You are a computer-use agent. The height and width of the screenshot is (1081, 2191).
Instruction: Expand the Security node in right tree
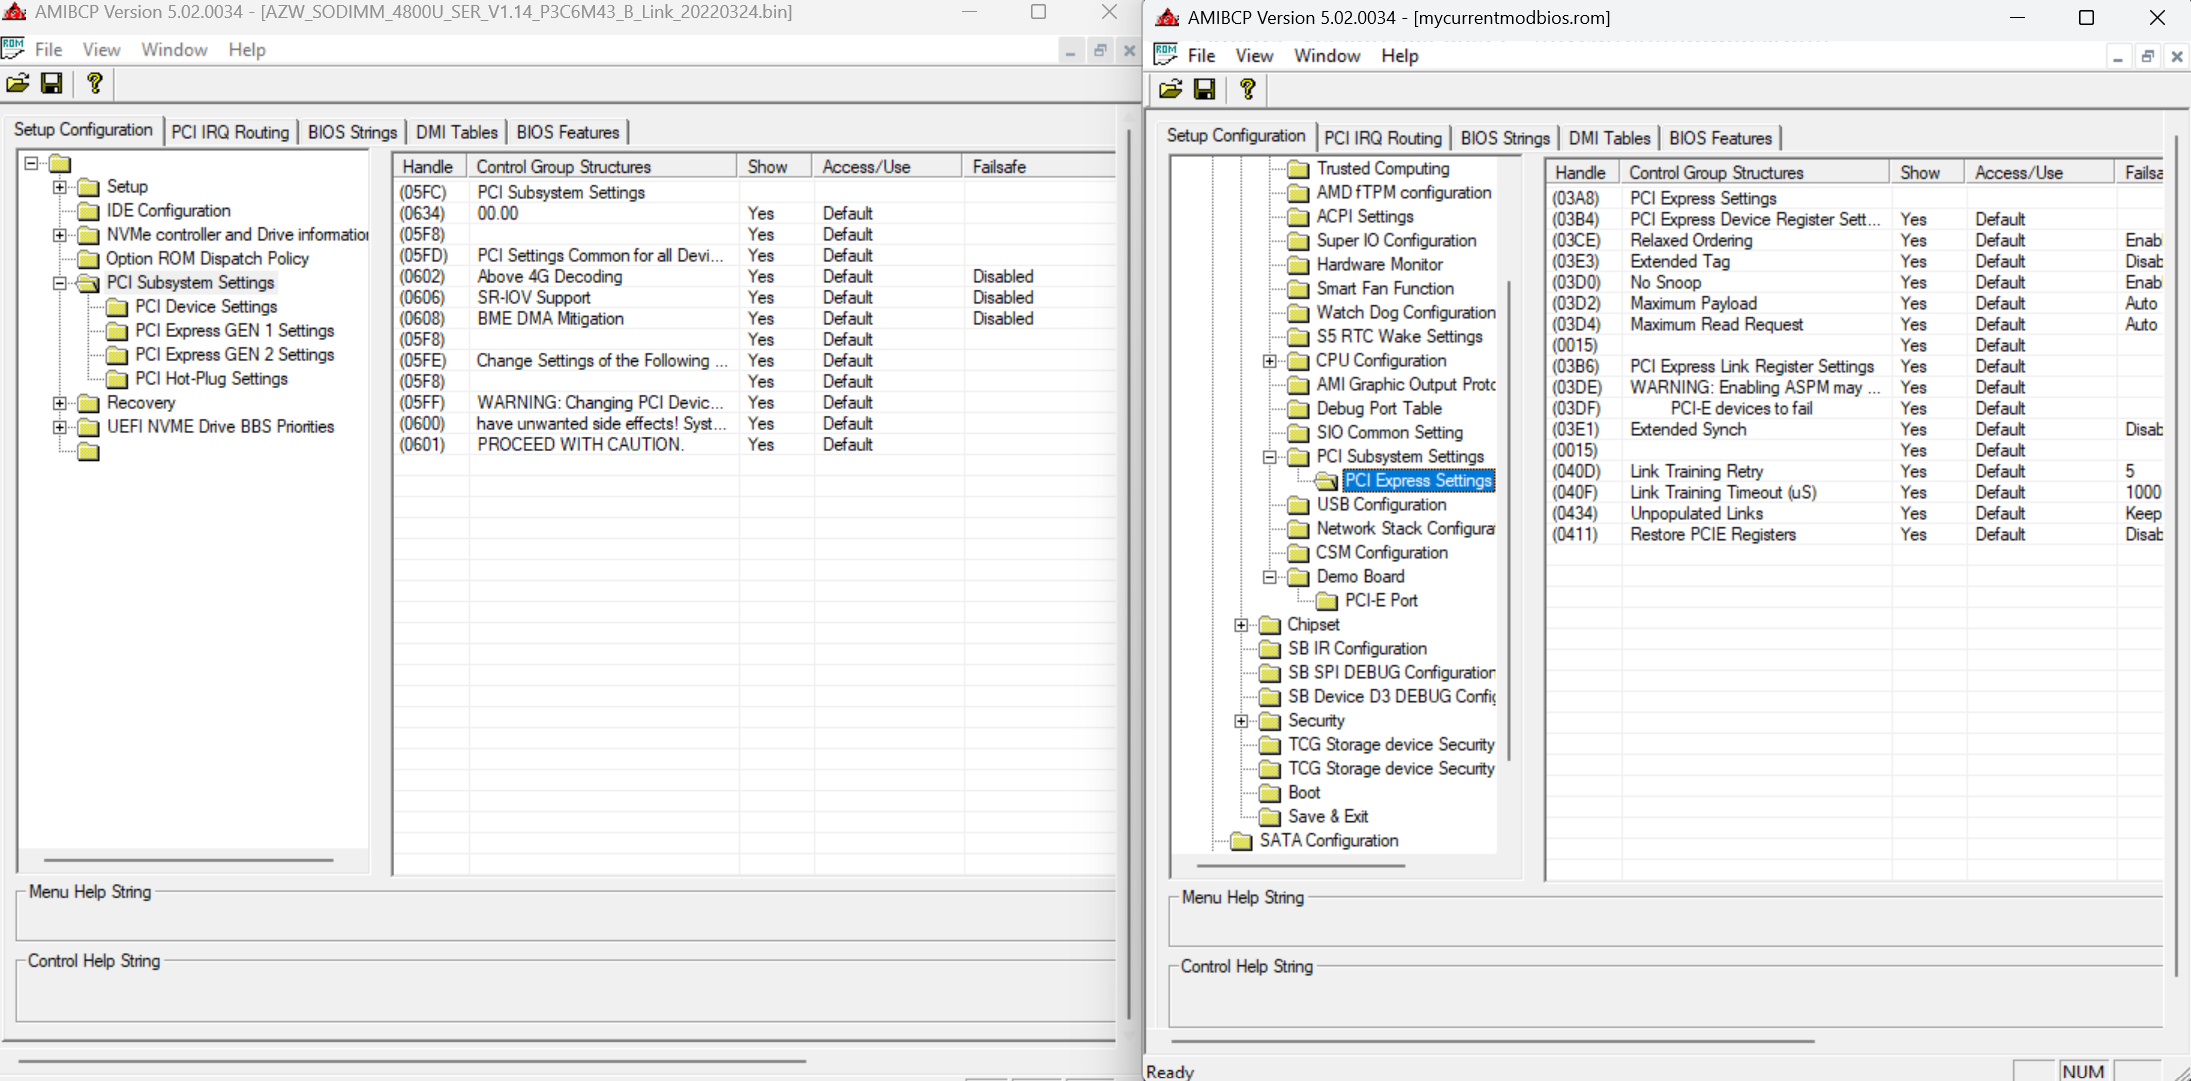tap(1241, 721)
